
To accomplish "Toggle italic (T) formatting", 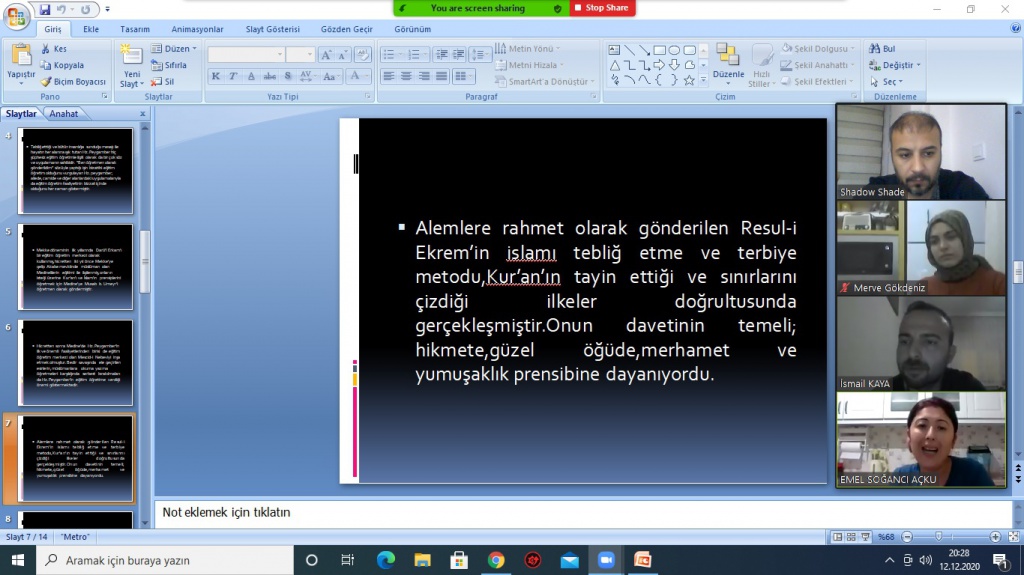I will 233,76.
